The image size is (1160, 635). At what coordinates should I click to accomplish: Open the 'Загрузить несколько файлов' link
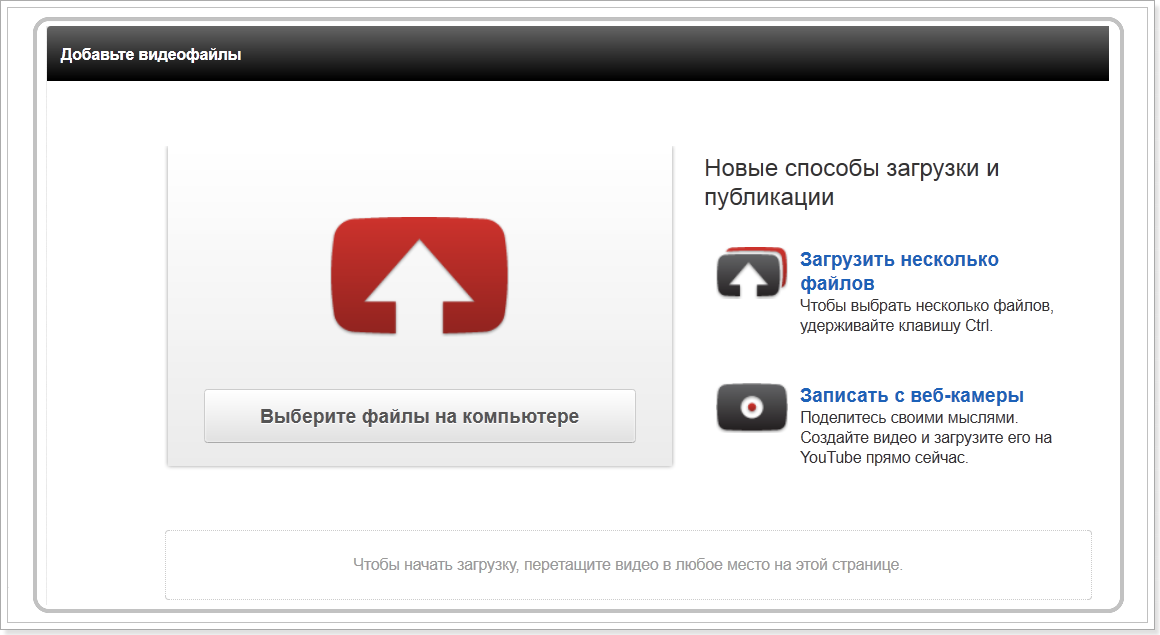click(x=899, y=271)
